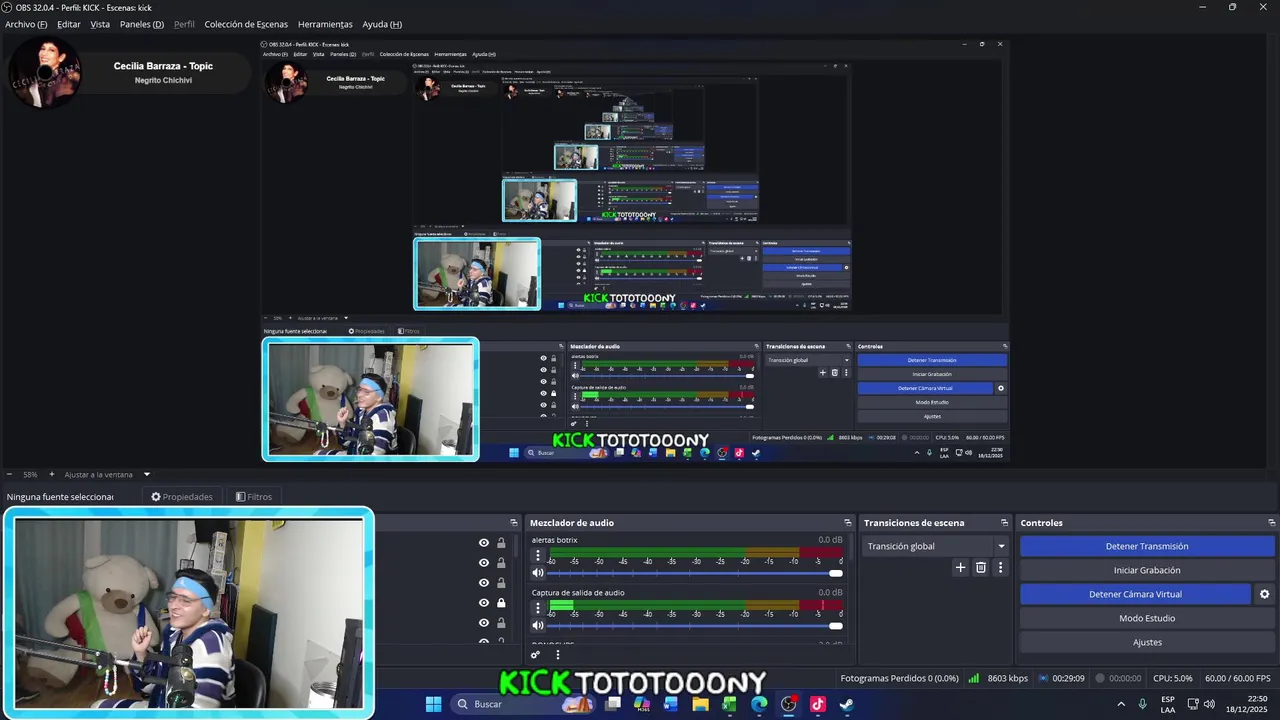Open Steam from the taskbar
1280x720 pixels.
coord(846,704)
